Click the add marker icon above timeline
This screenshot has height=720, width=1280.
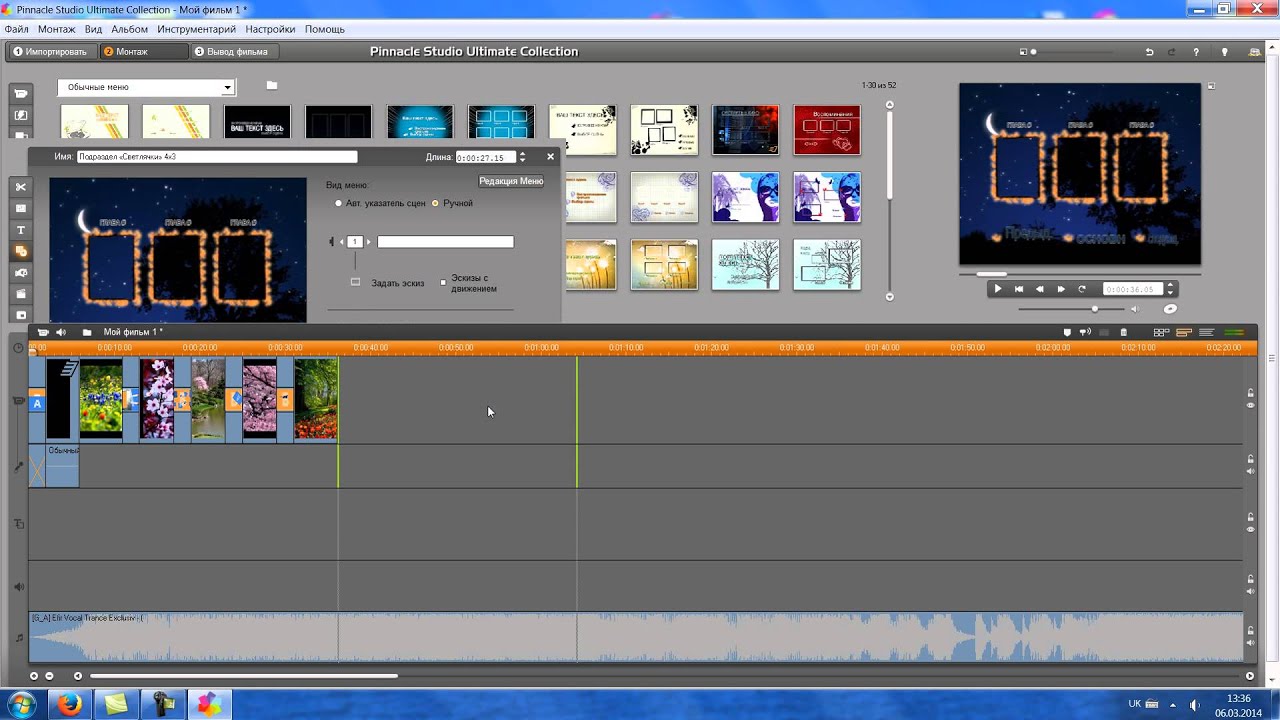coord(1067,332)
